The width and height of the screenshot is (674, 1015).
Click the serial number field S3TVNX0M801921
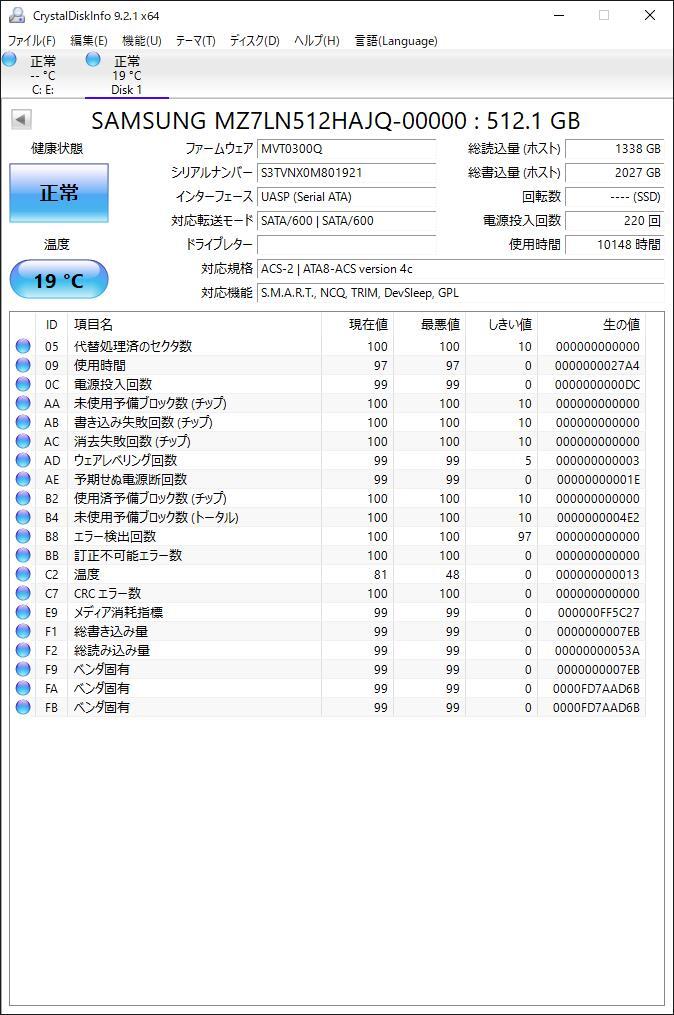click(346, 173)
